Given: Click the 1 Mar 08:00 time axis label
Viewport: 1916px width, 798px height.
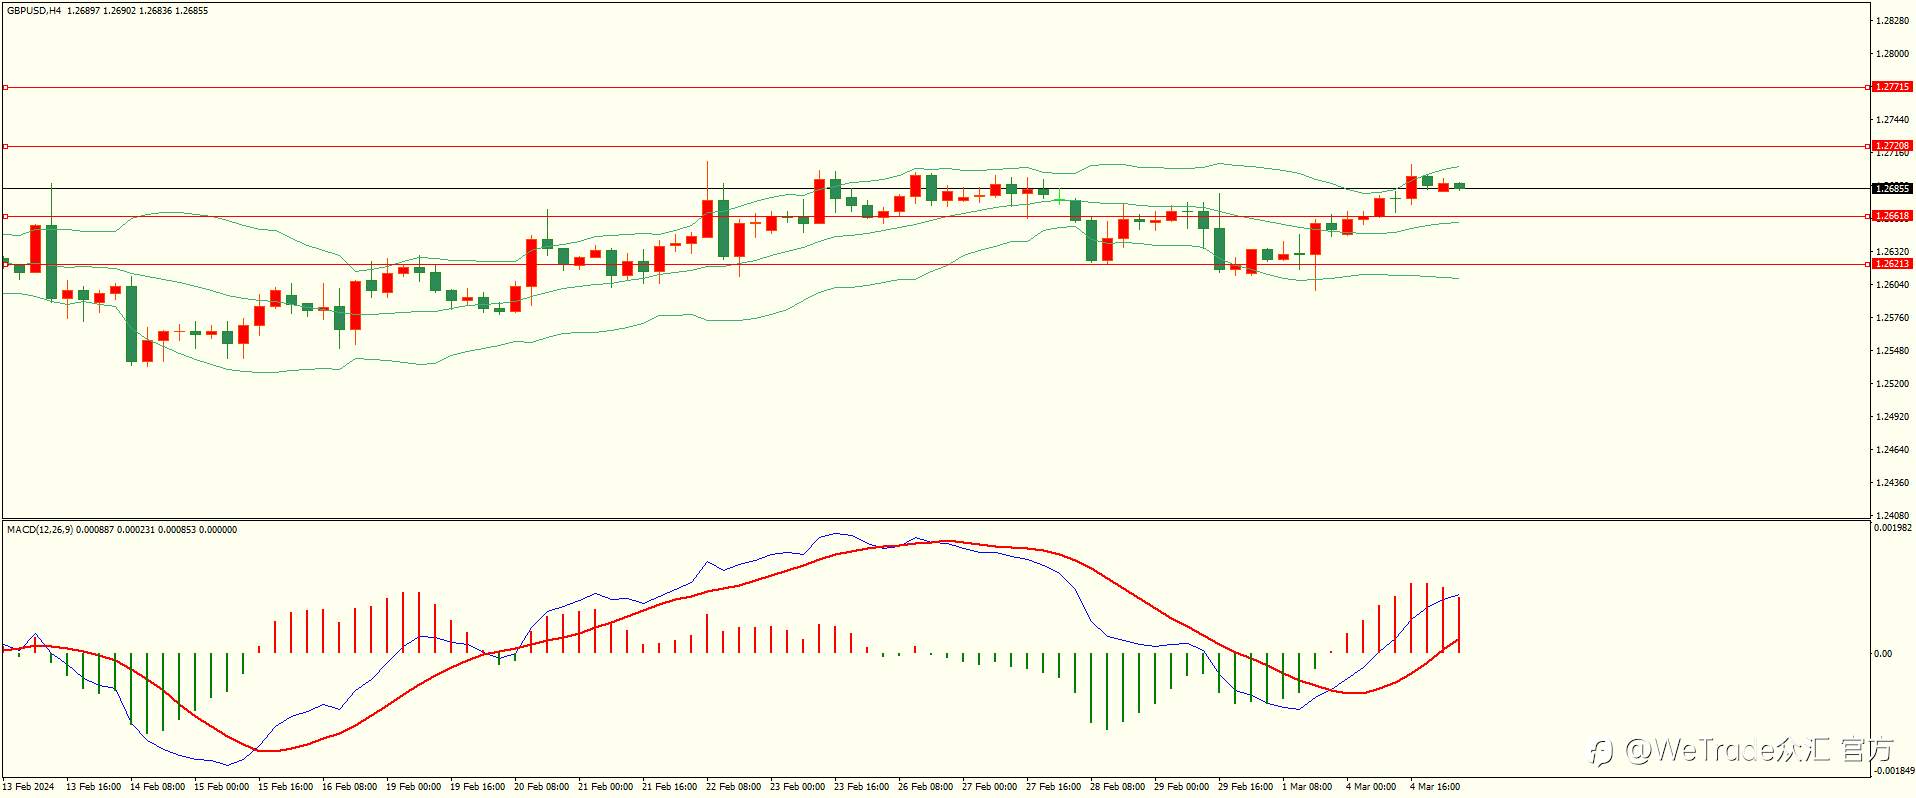Looking at the screenshot, I should 1307,787.
